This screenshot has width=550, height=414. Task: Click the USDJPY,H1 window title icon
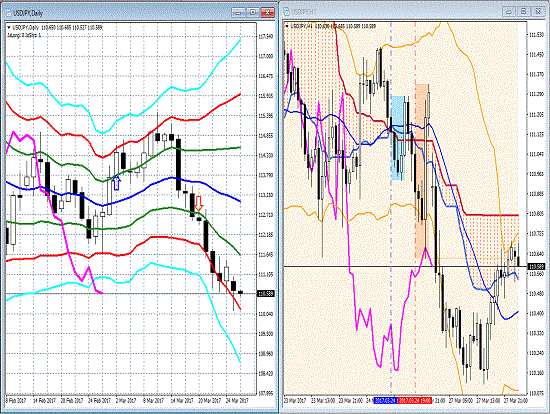286,11
